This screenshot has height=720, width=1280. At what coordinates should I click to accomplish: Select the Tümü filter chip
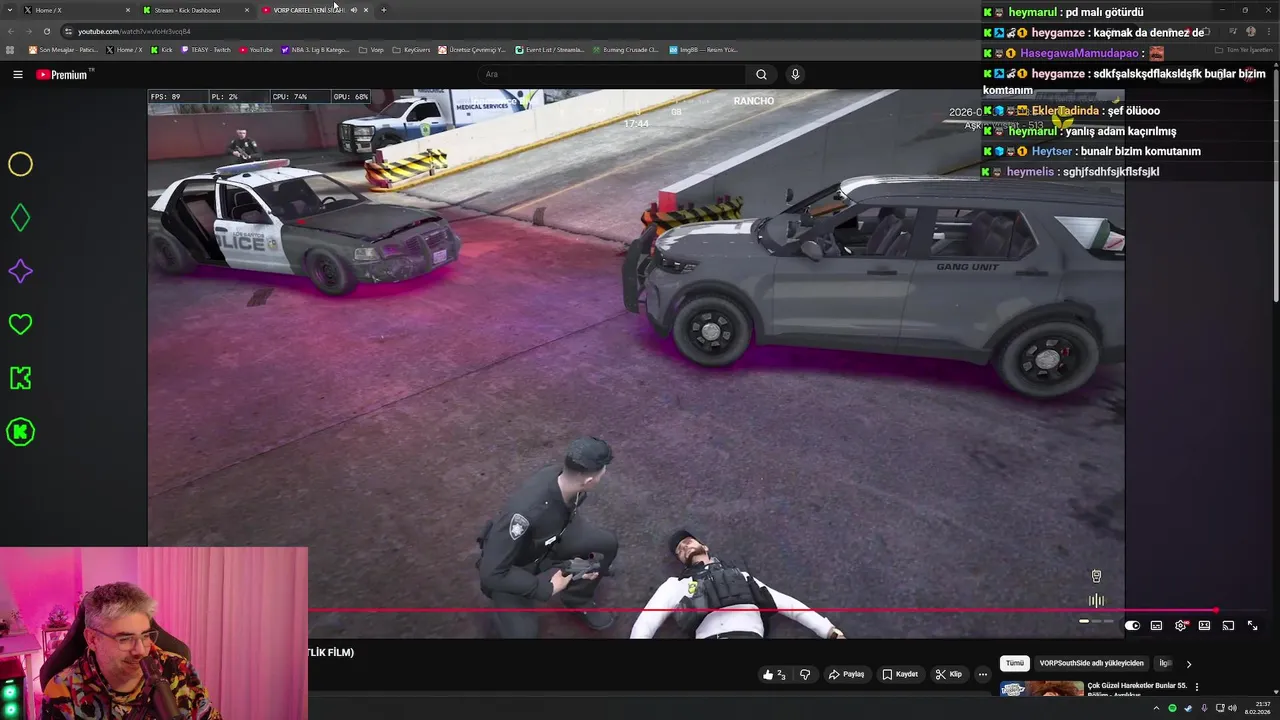click(1015, 663)
